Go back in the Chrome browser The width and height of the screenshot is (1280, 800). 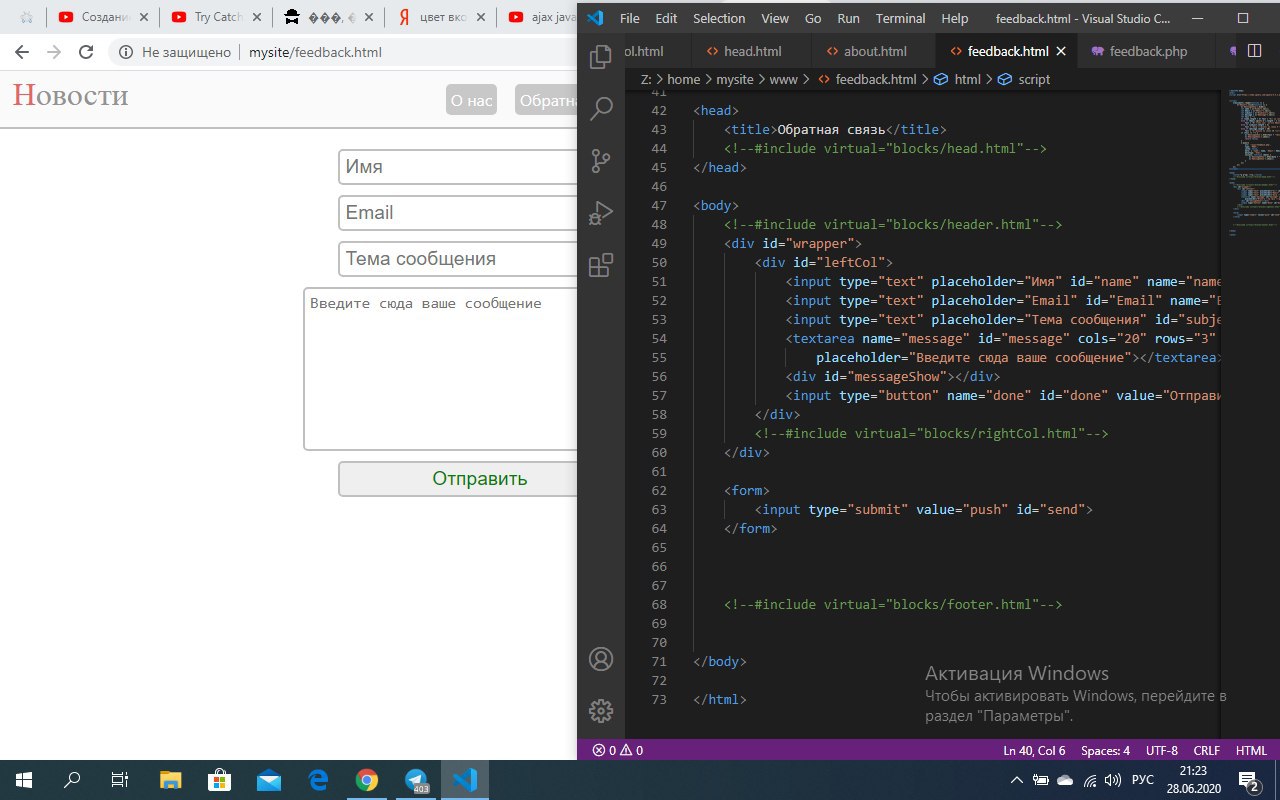tap(22, 53)
